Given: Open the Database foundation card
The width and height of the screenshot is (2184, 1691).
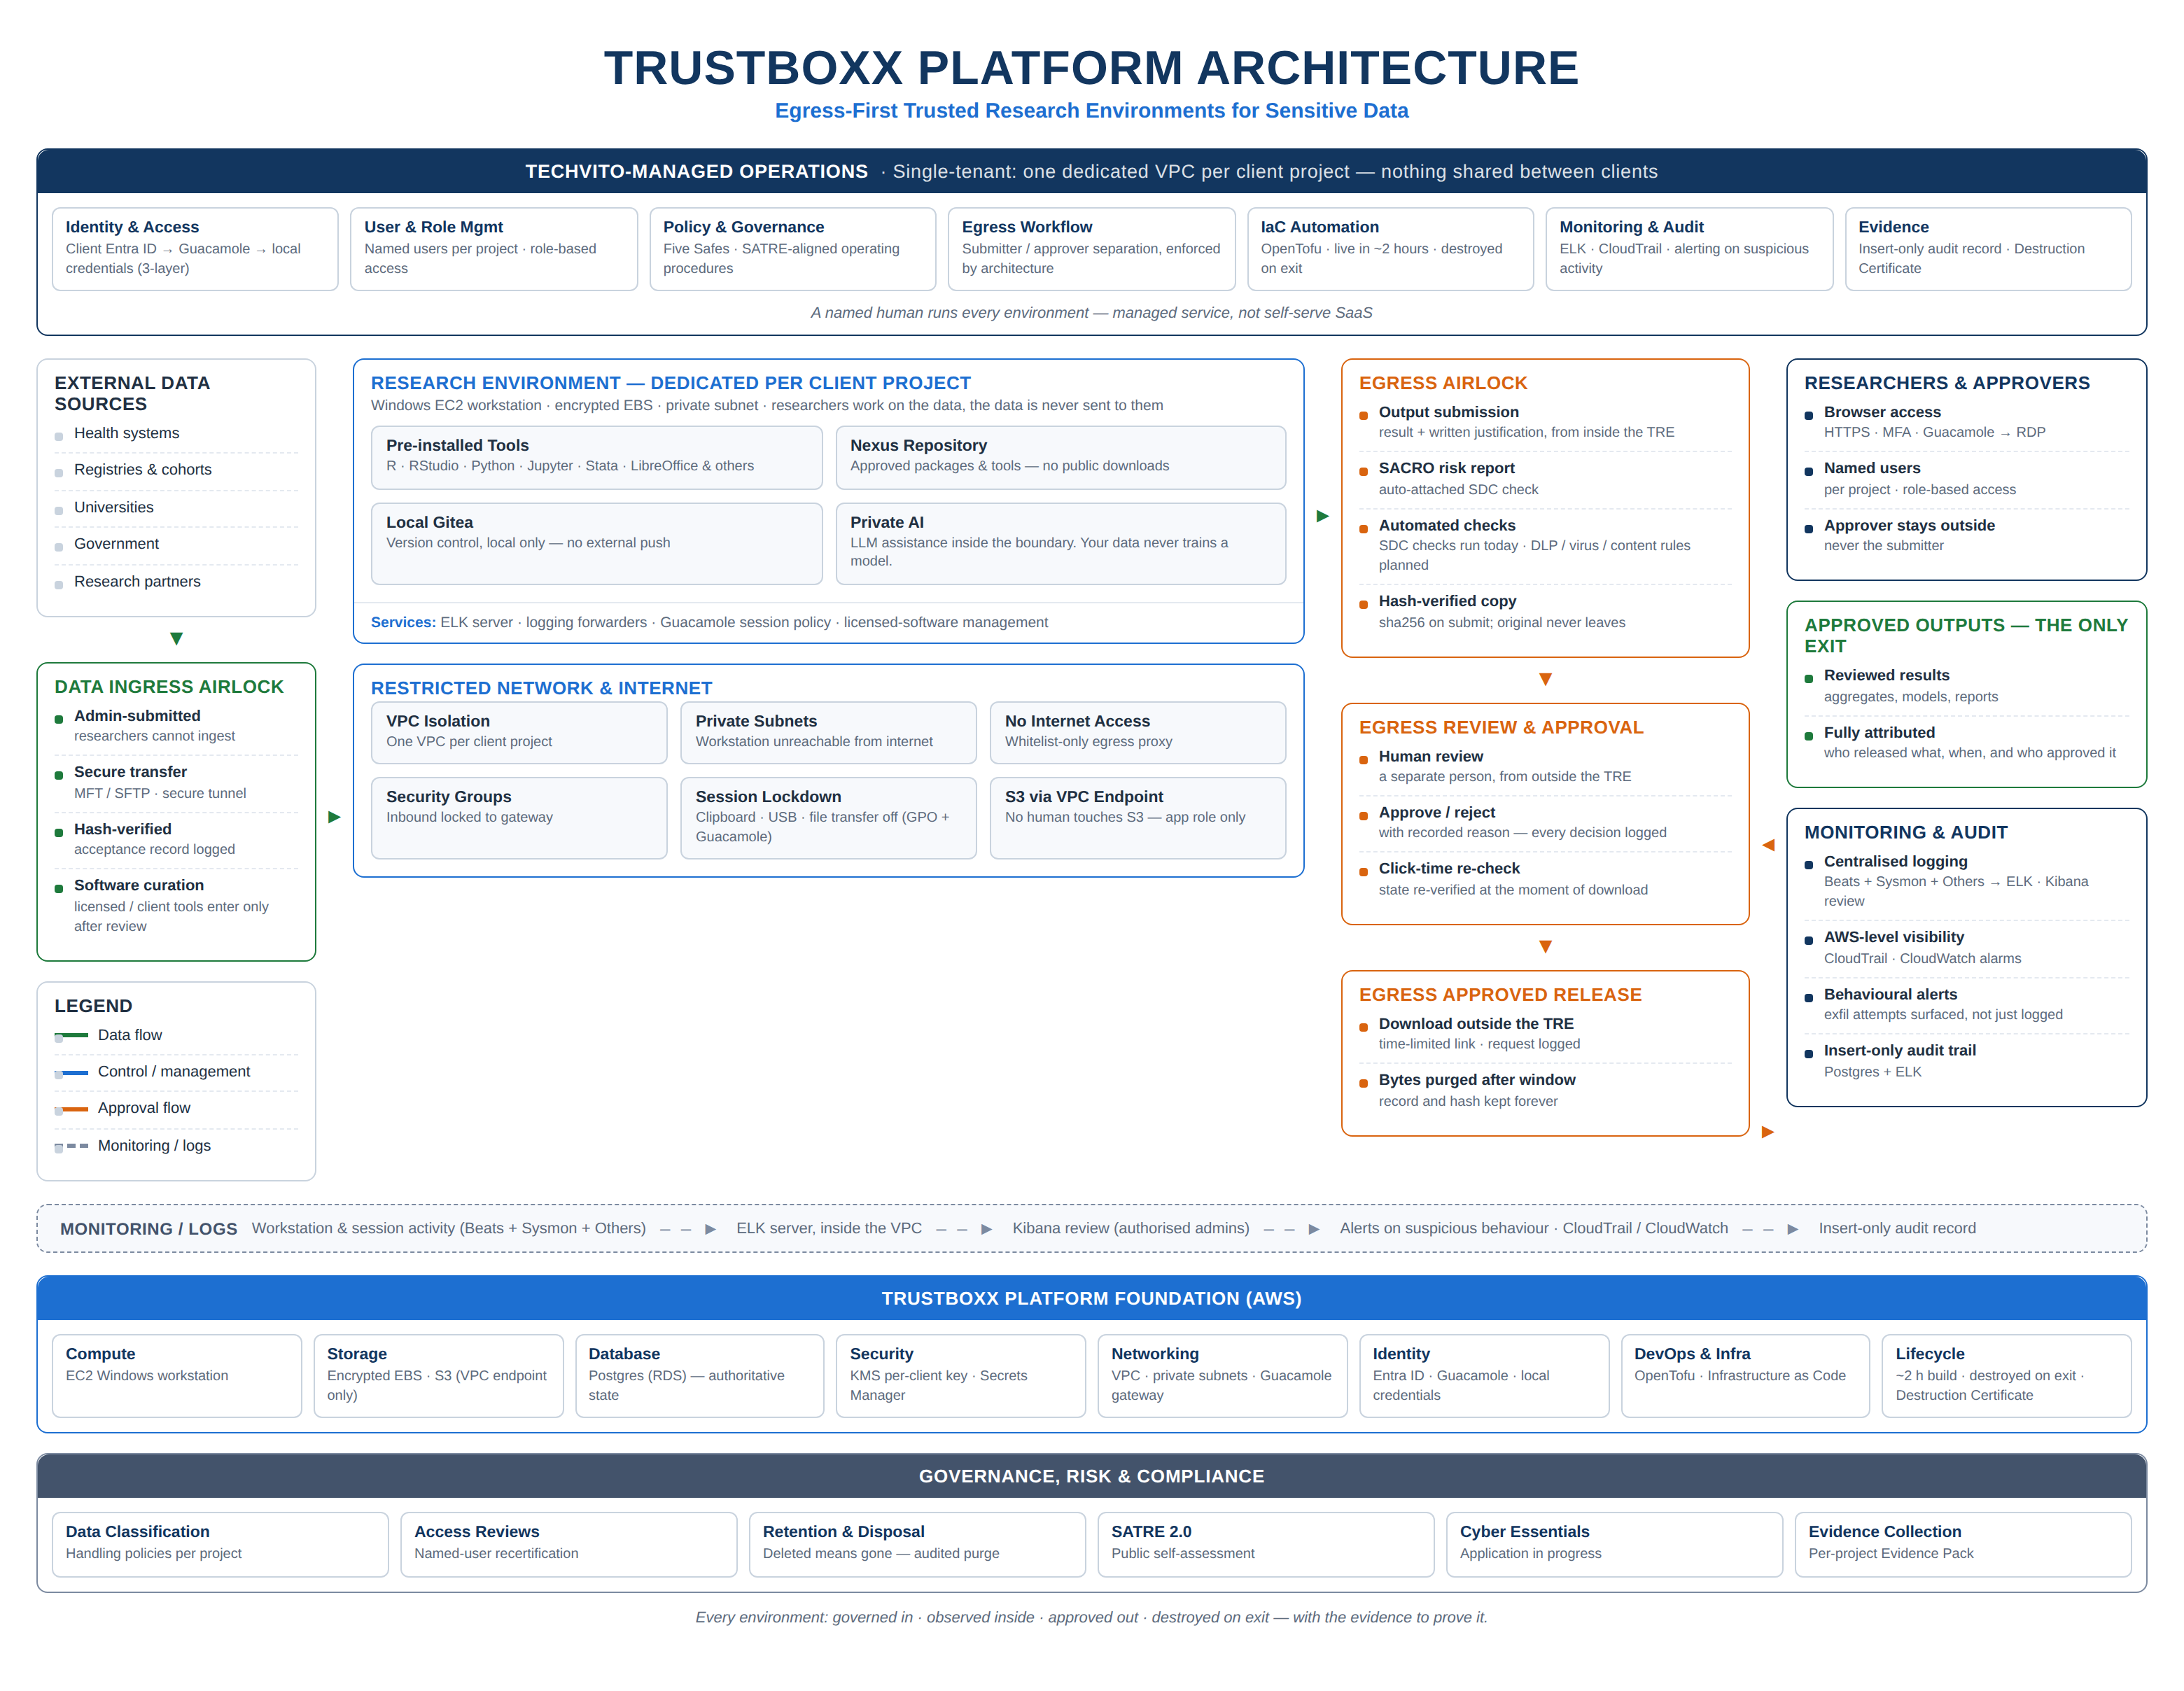Looking at the screenshot, I should click(x=700, y=1376).
